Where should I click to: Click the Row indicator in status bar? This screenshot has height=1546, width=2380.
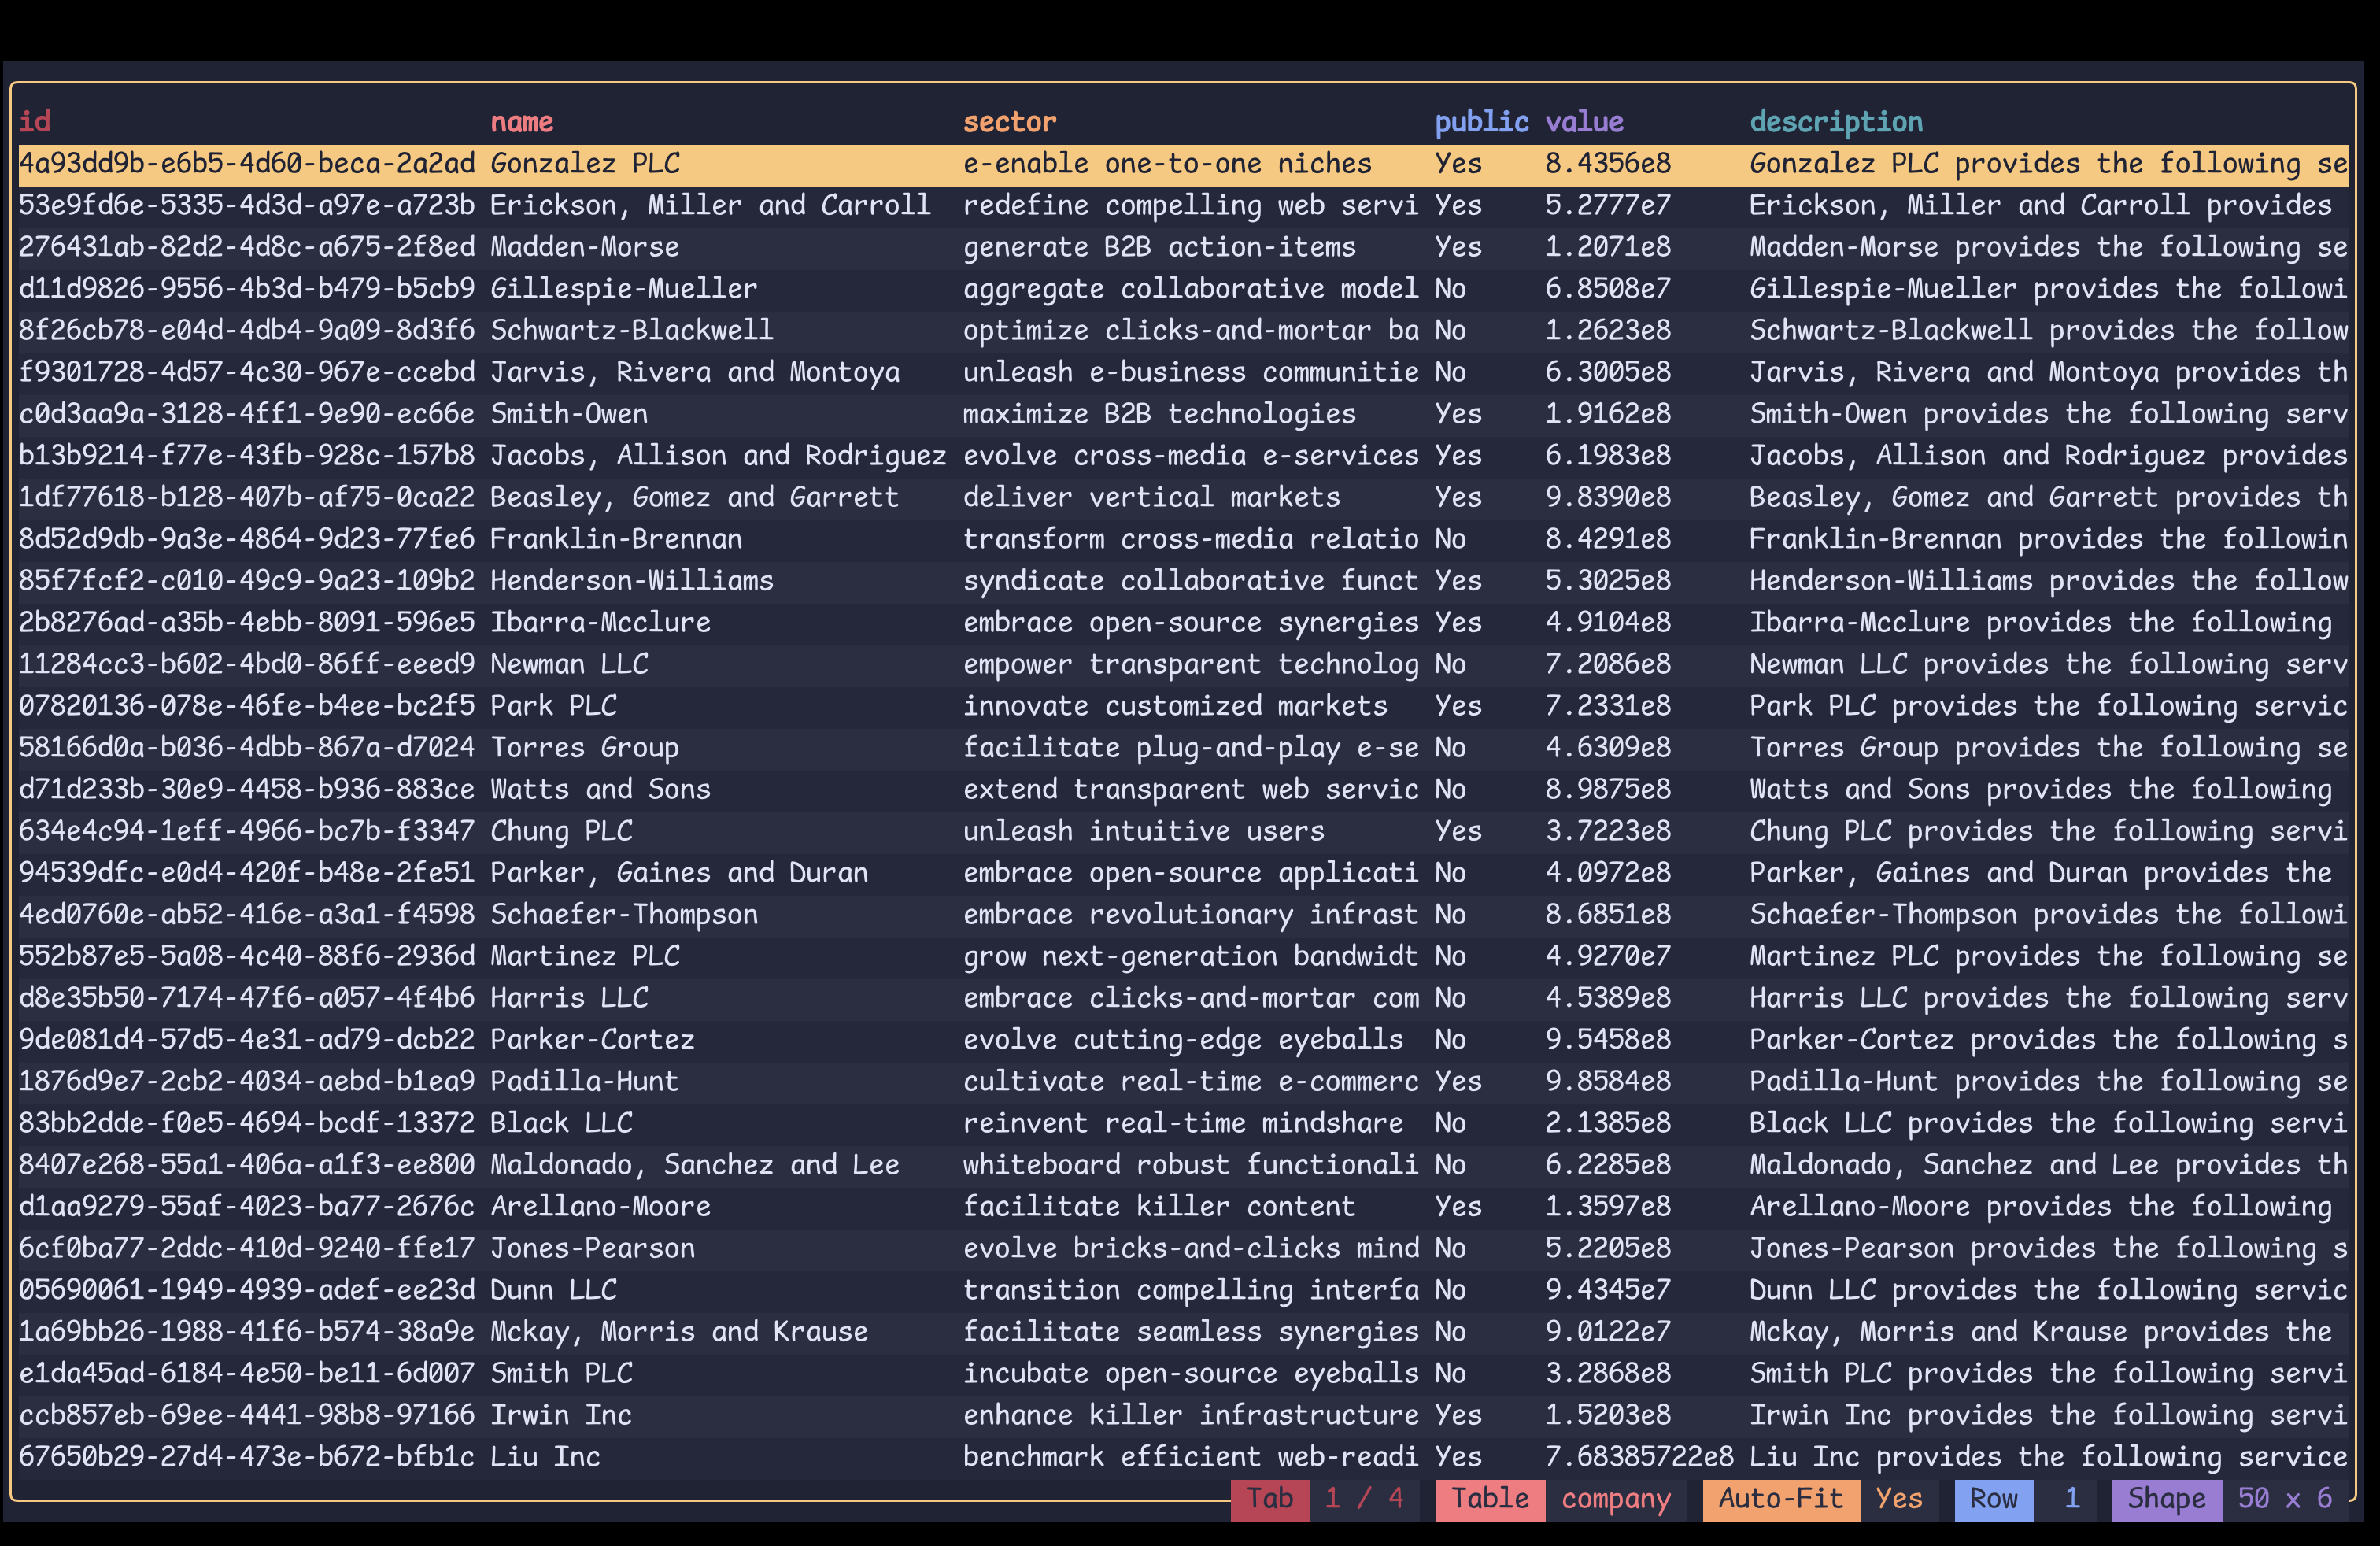click(x=1993, y=1498)
